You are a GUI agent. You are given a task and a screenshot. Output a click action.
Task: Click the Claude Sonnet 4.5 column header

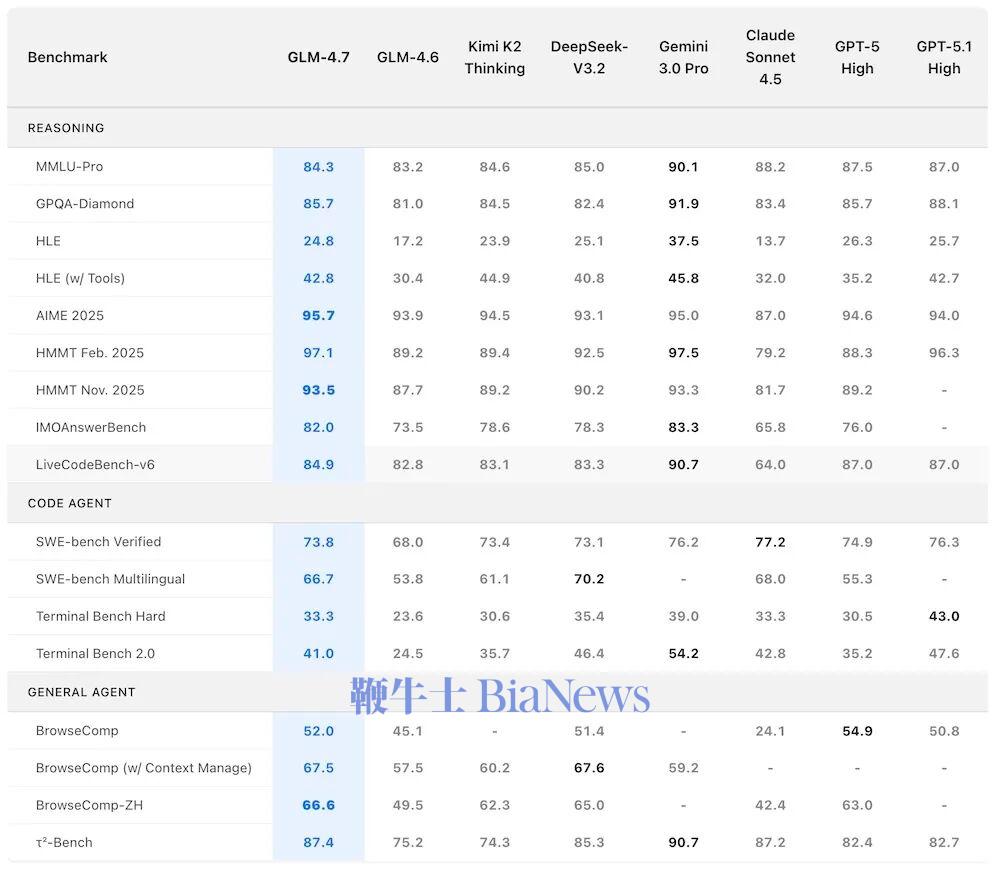pos(770,57)
